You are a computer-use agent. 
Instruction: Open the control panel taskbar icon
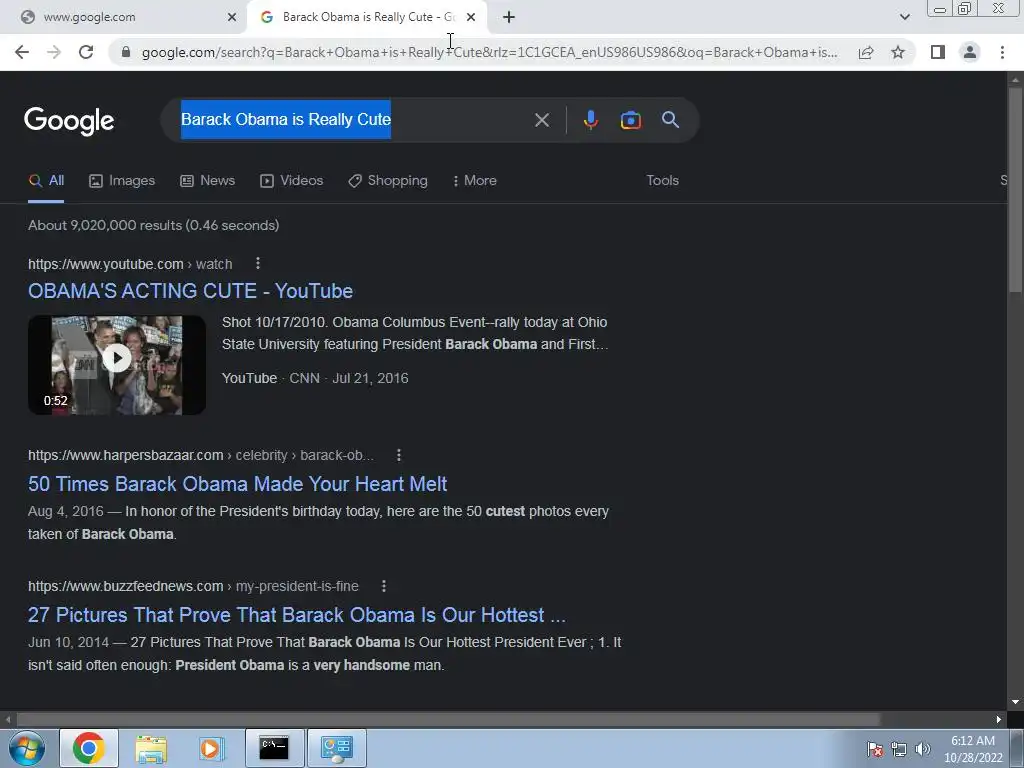337,748
